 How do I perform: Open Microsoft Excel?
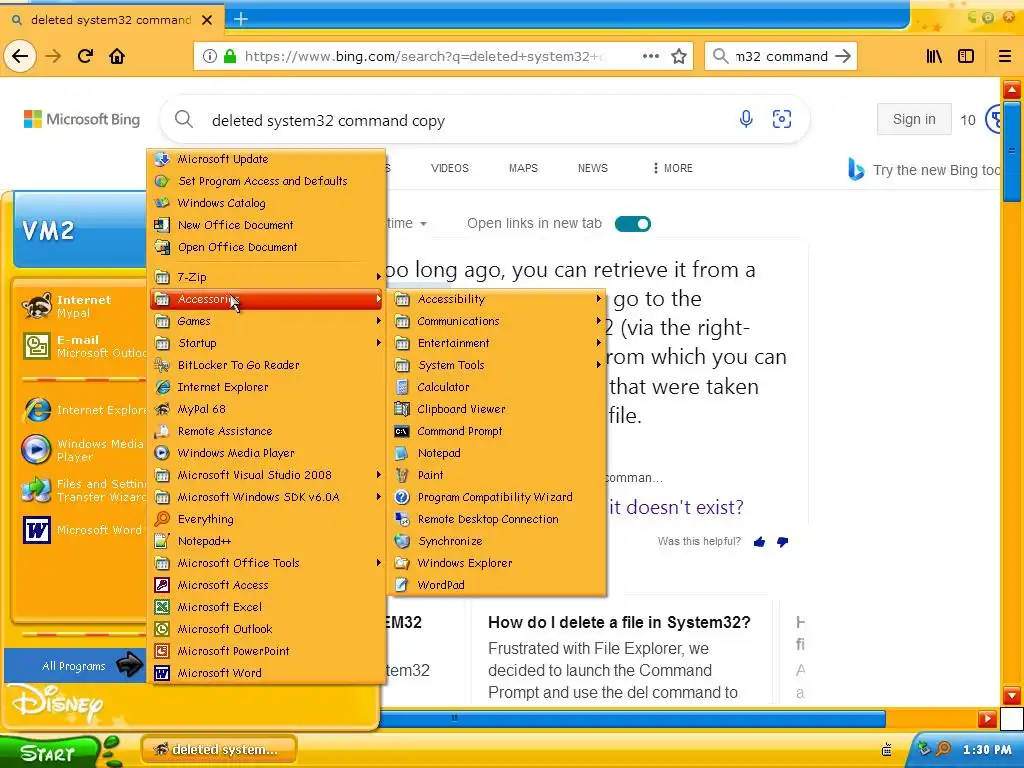pos(219,607)
